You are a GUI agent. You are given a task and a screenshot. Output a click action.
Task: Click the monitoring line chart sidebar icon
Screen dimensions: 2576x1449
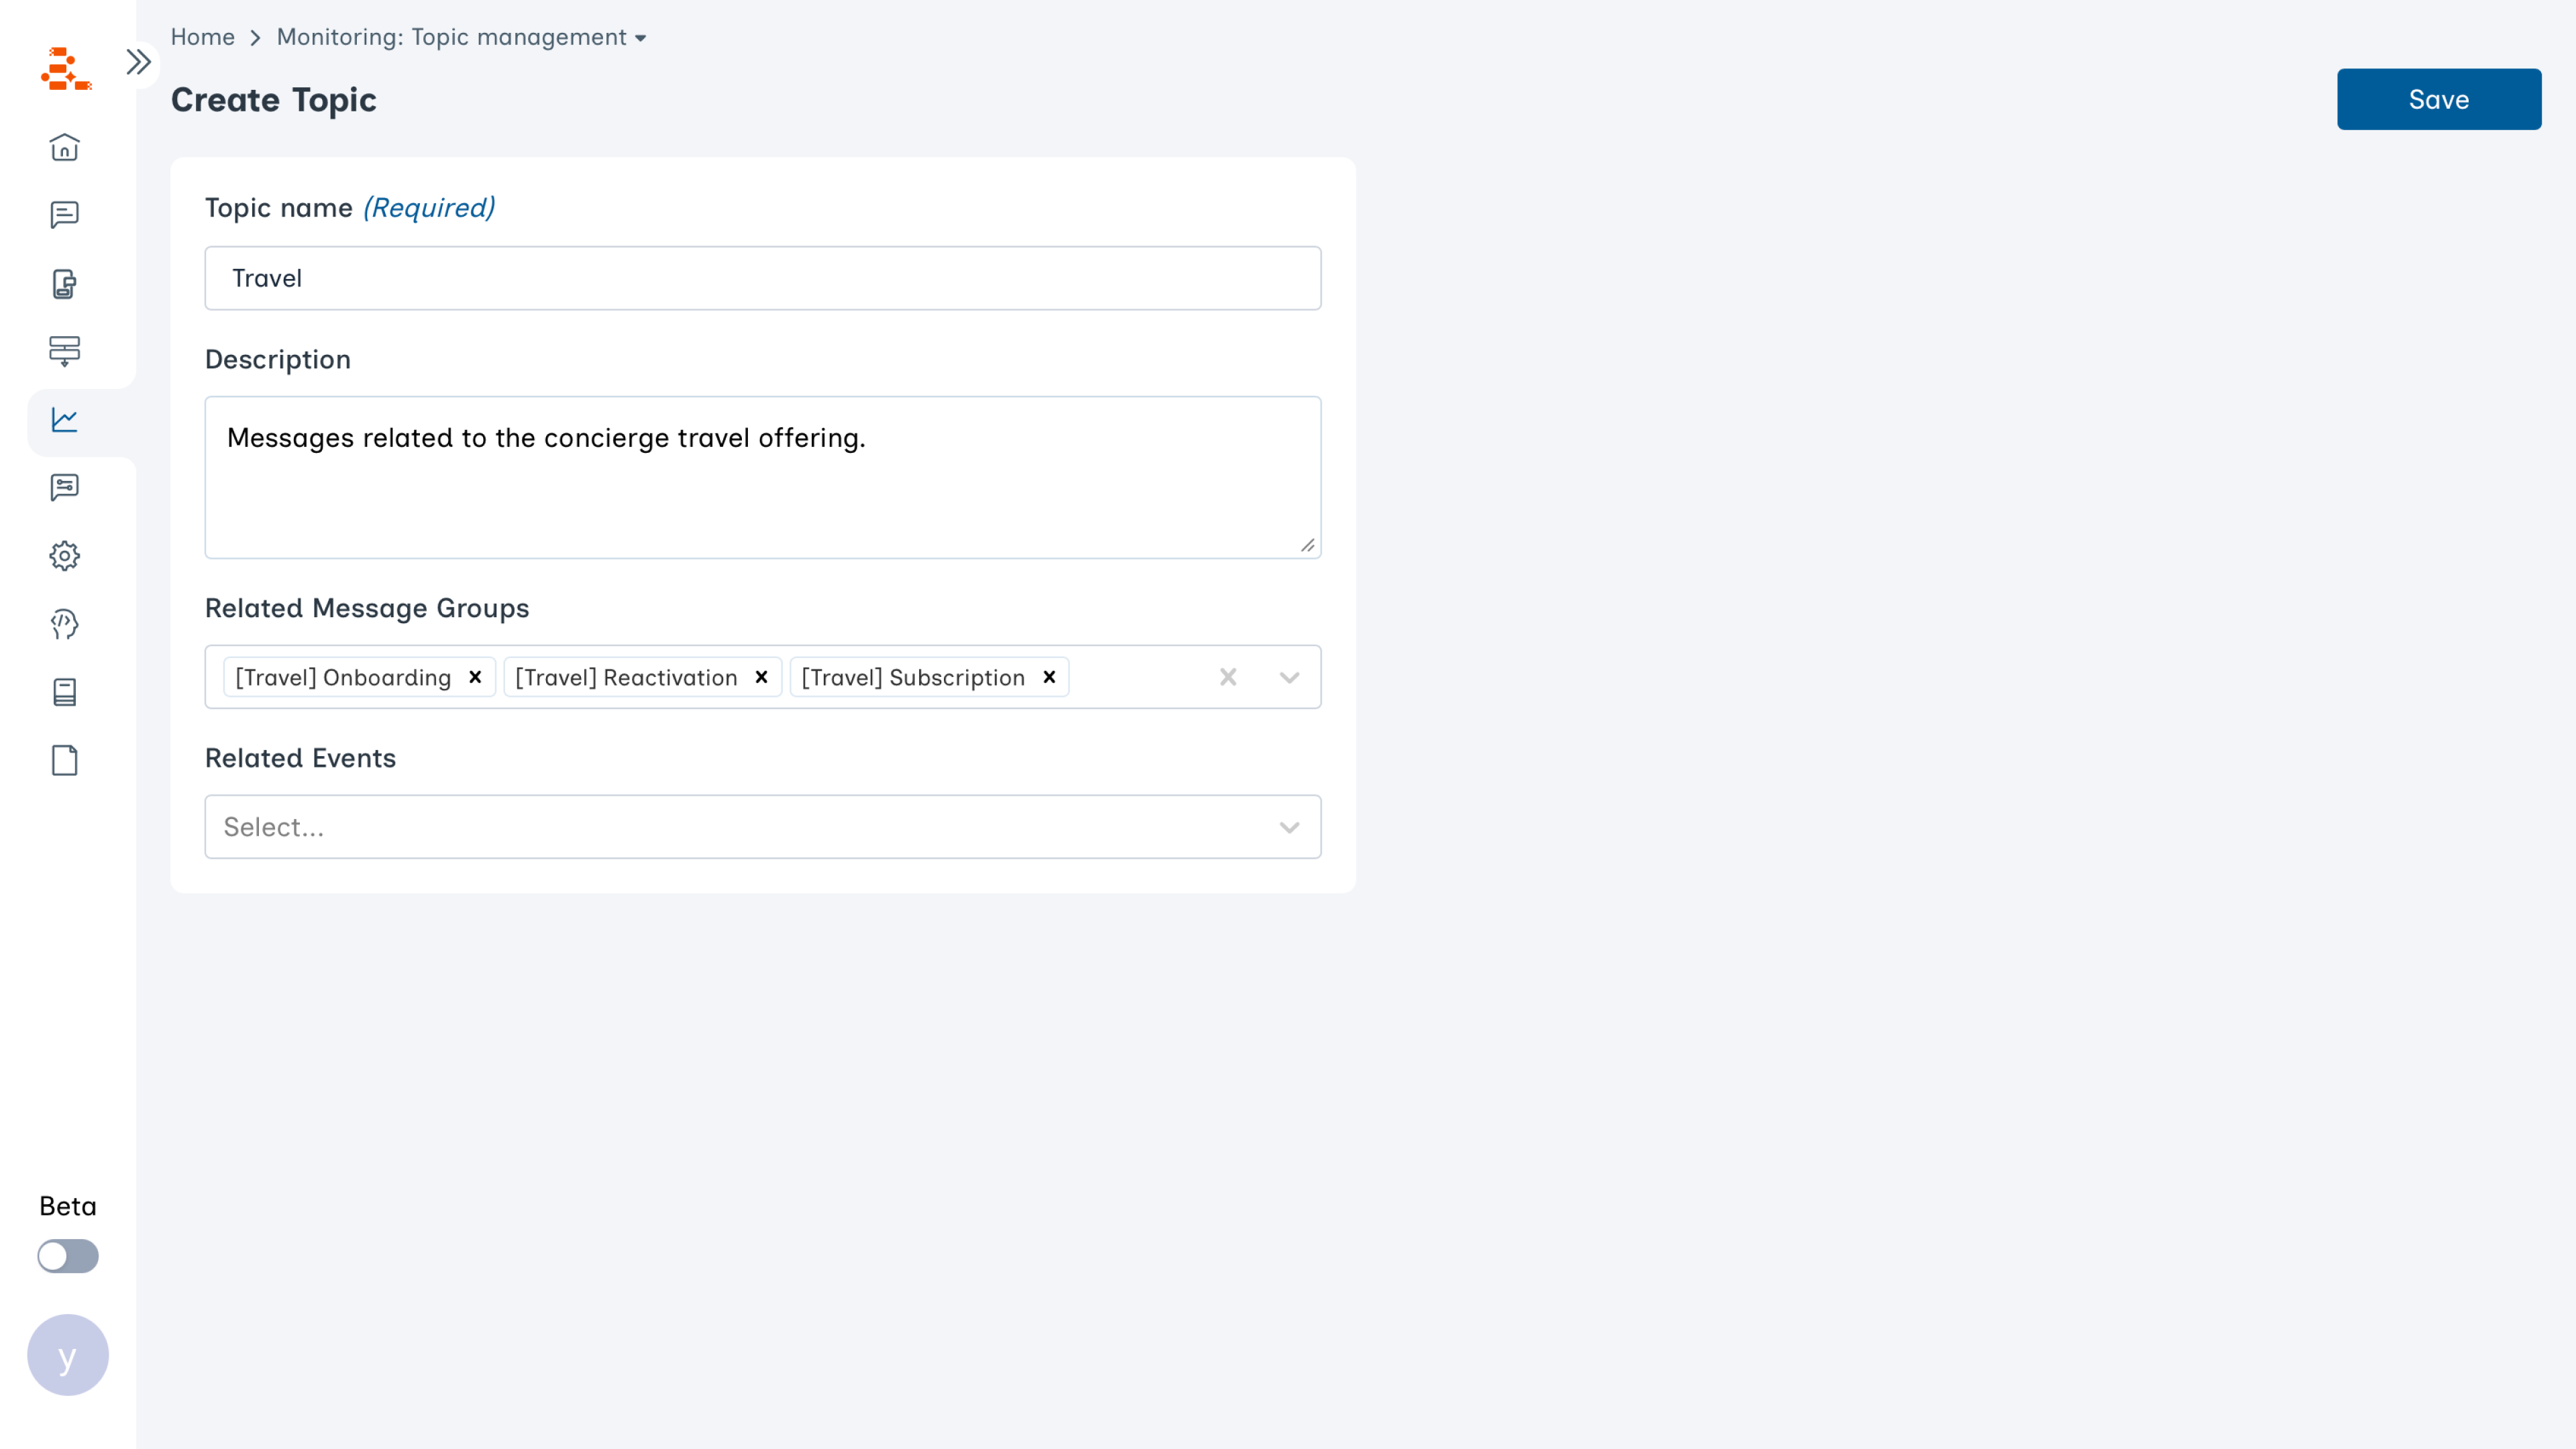(x=65, y=420)
